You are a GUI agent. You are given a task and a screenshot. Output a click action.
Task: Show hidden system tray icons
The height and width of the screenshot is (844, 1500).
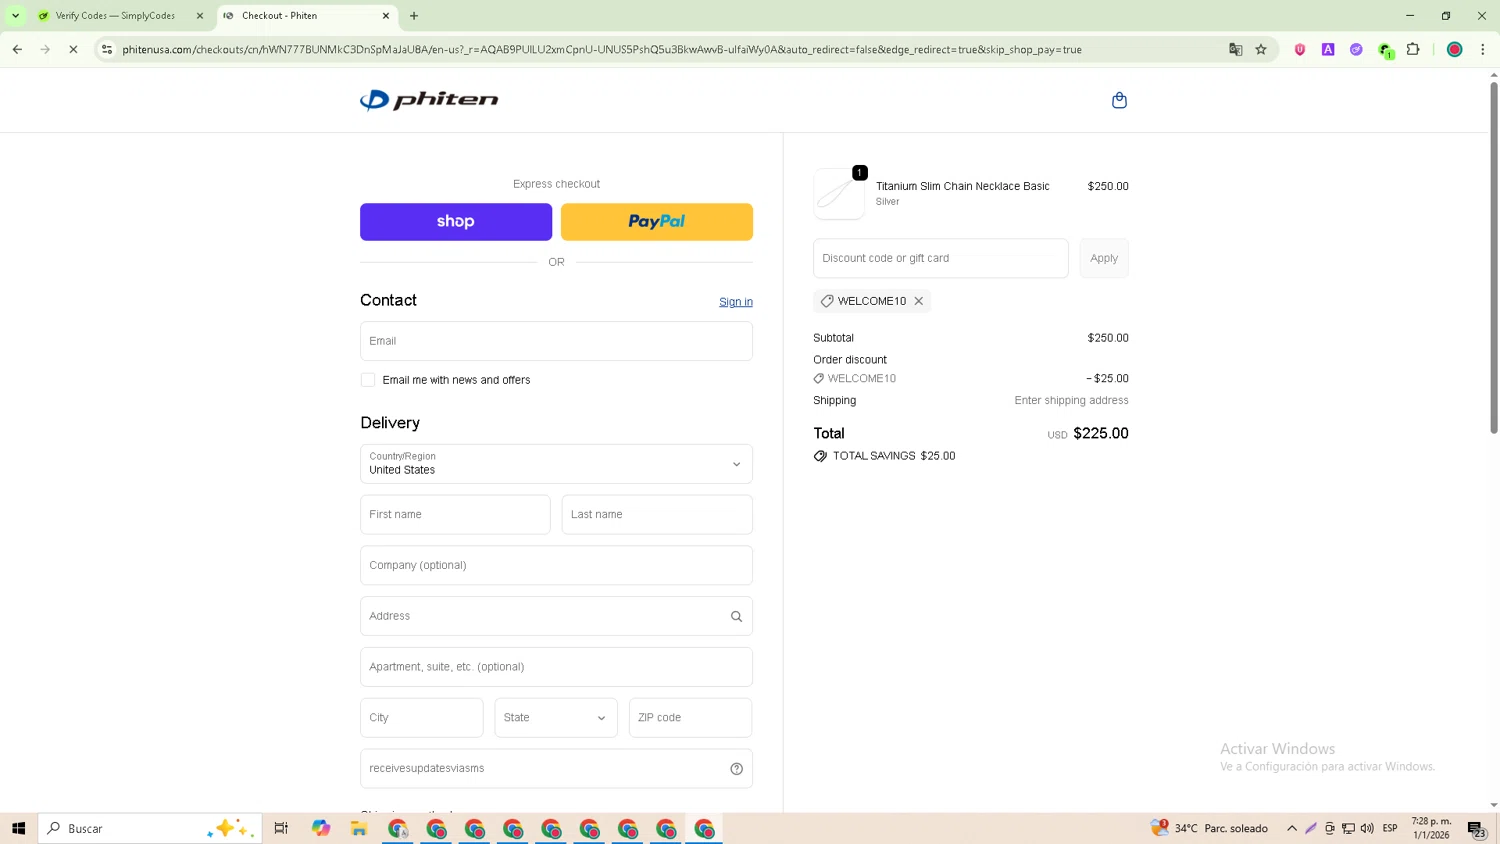1291,828
